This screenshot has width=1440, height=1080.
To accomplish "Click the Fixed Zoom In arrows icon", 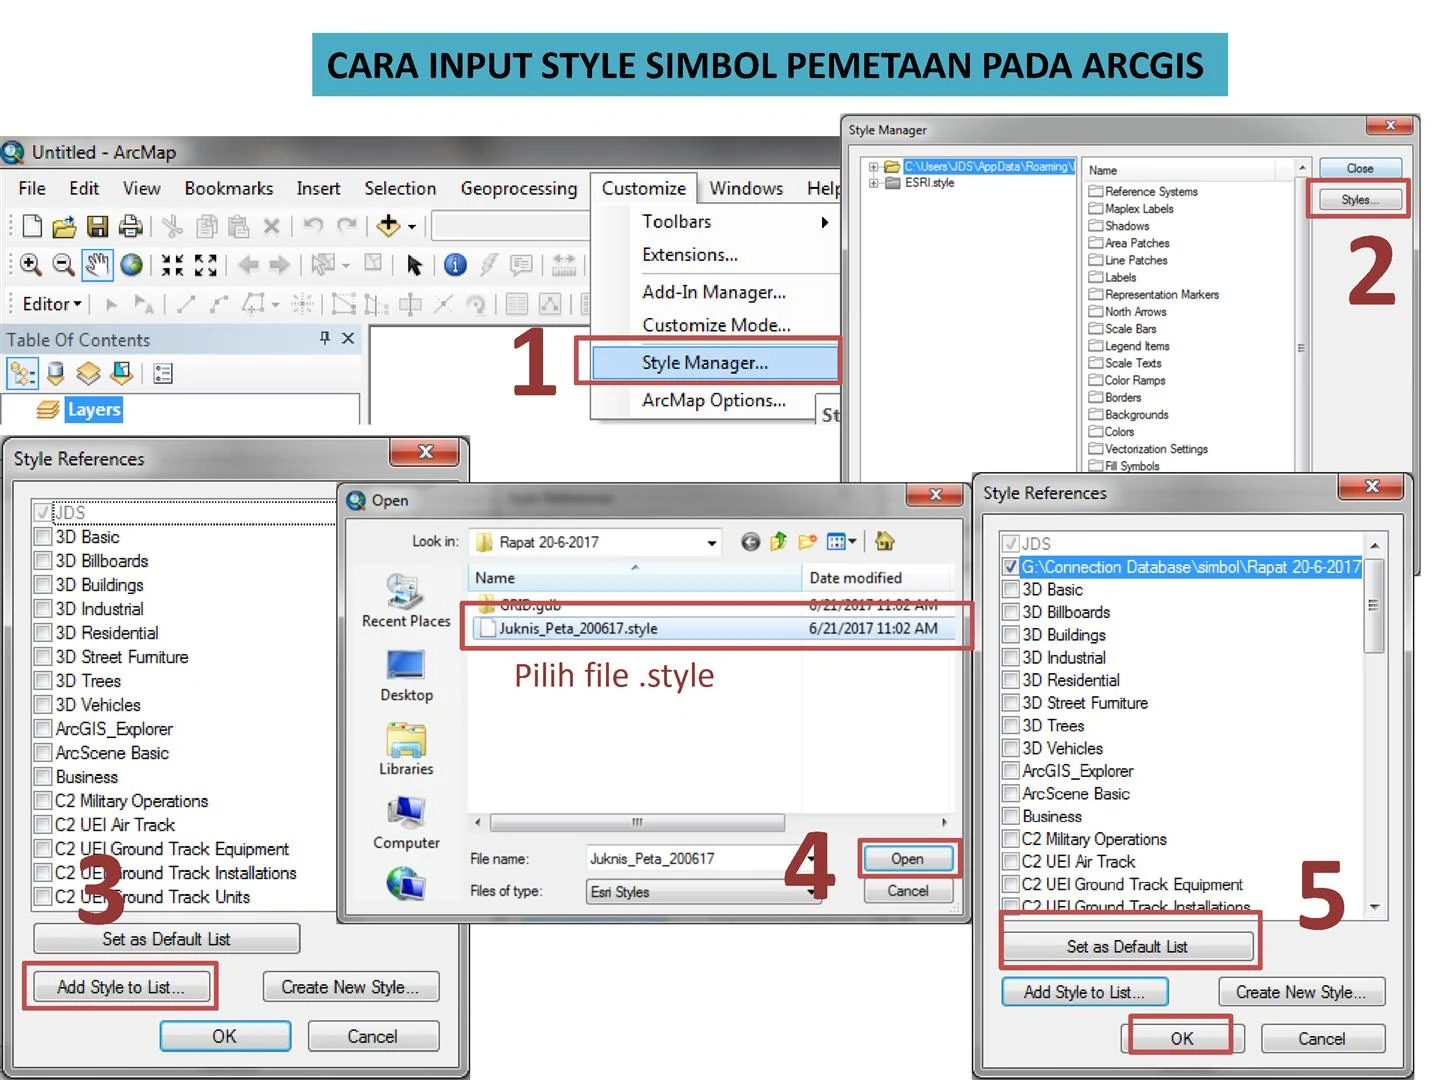I will (x=173, y=265).
